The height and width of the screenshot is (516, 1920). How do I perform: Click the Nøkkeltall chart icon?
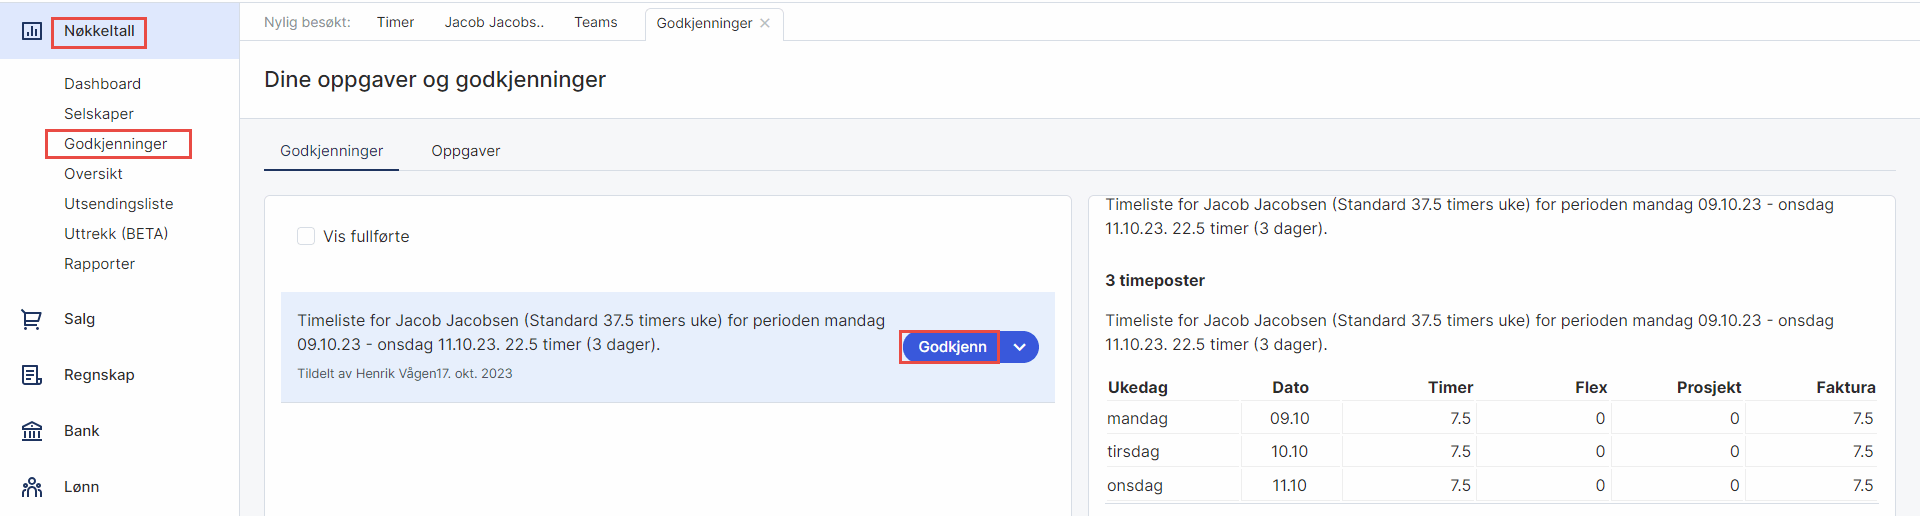(x=32, y=31)
